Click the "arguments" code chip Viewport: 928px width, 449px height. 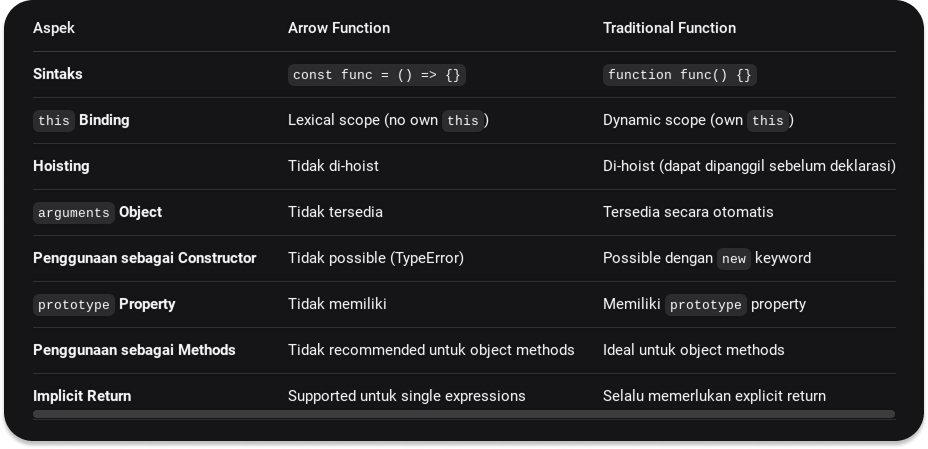click(74, 213)
